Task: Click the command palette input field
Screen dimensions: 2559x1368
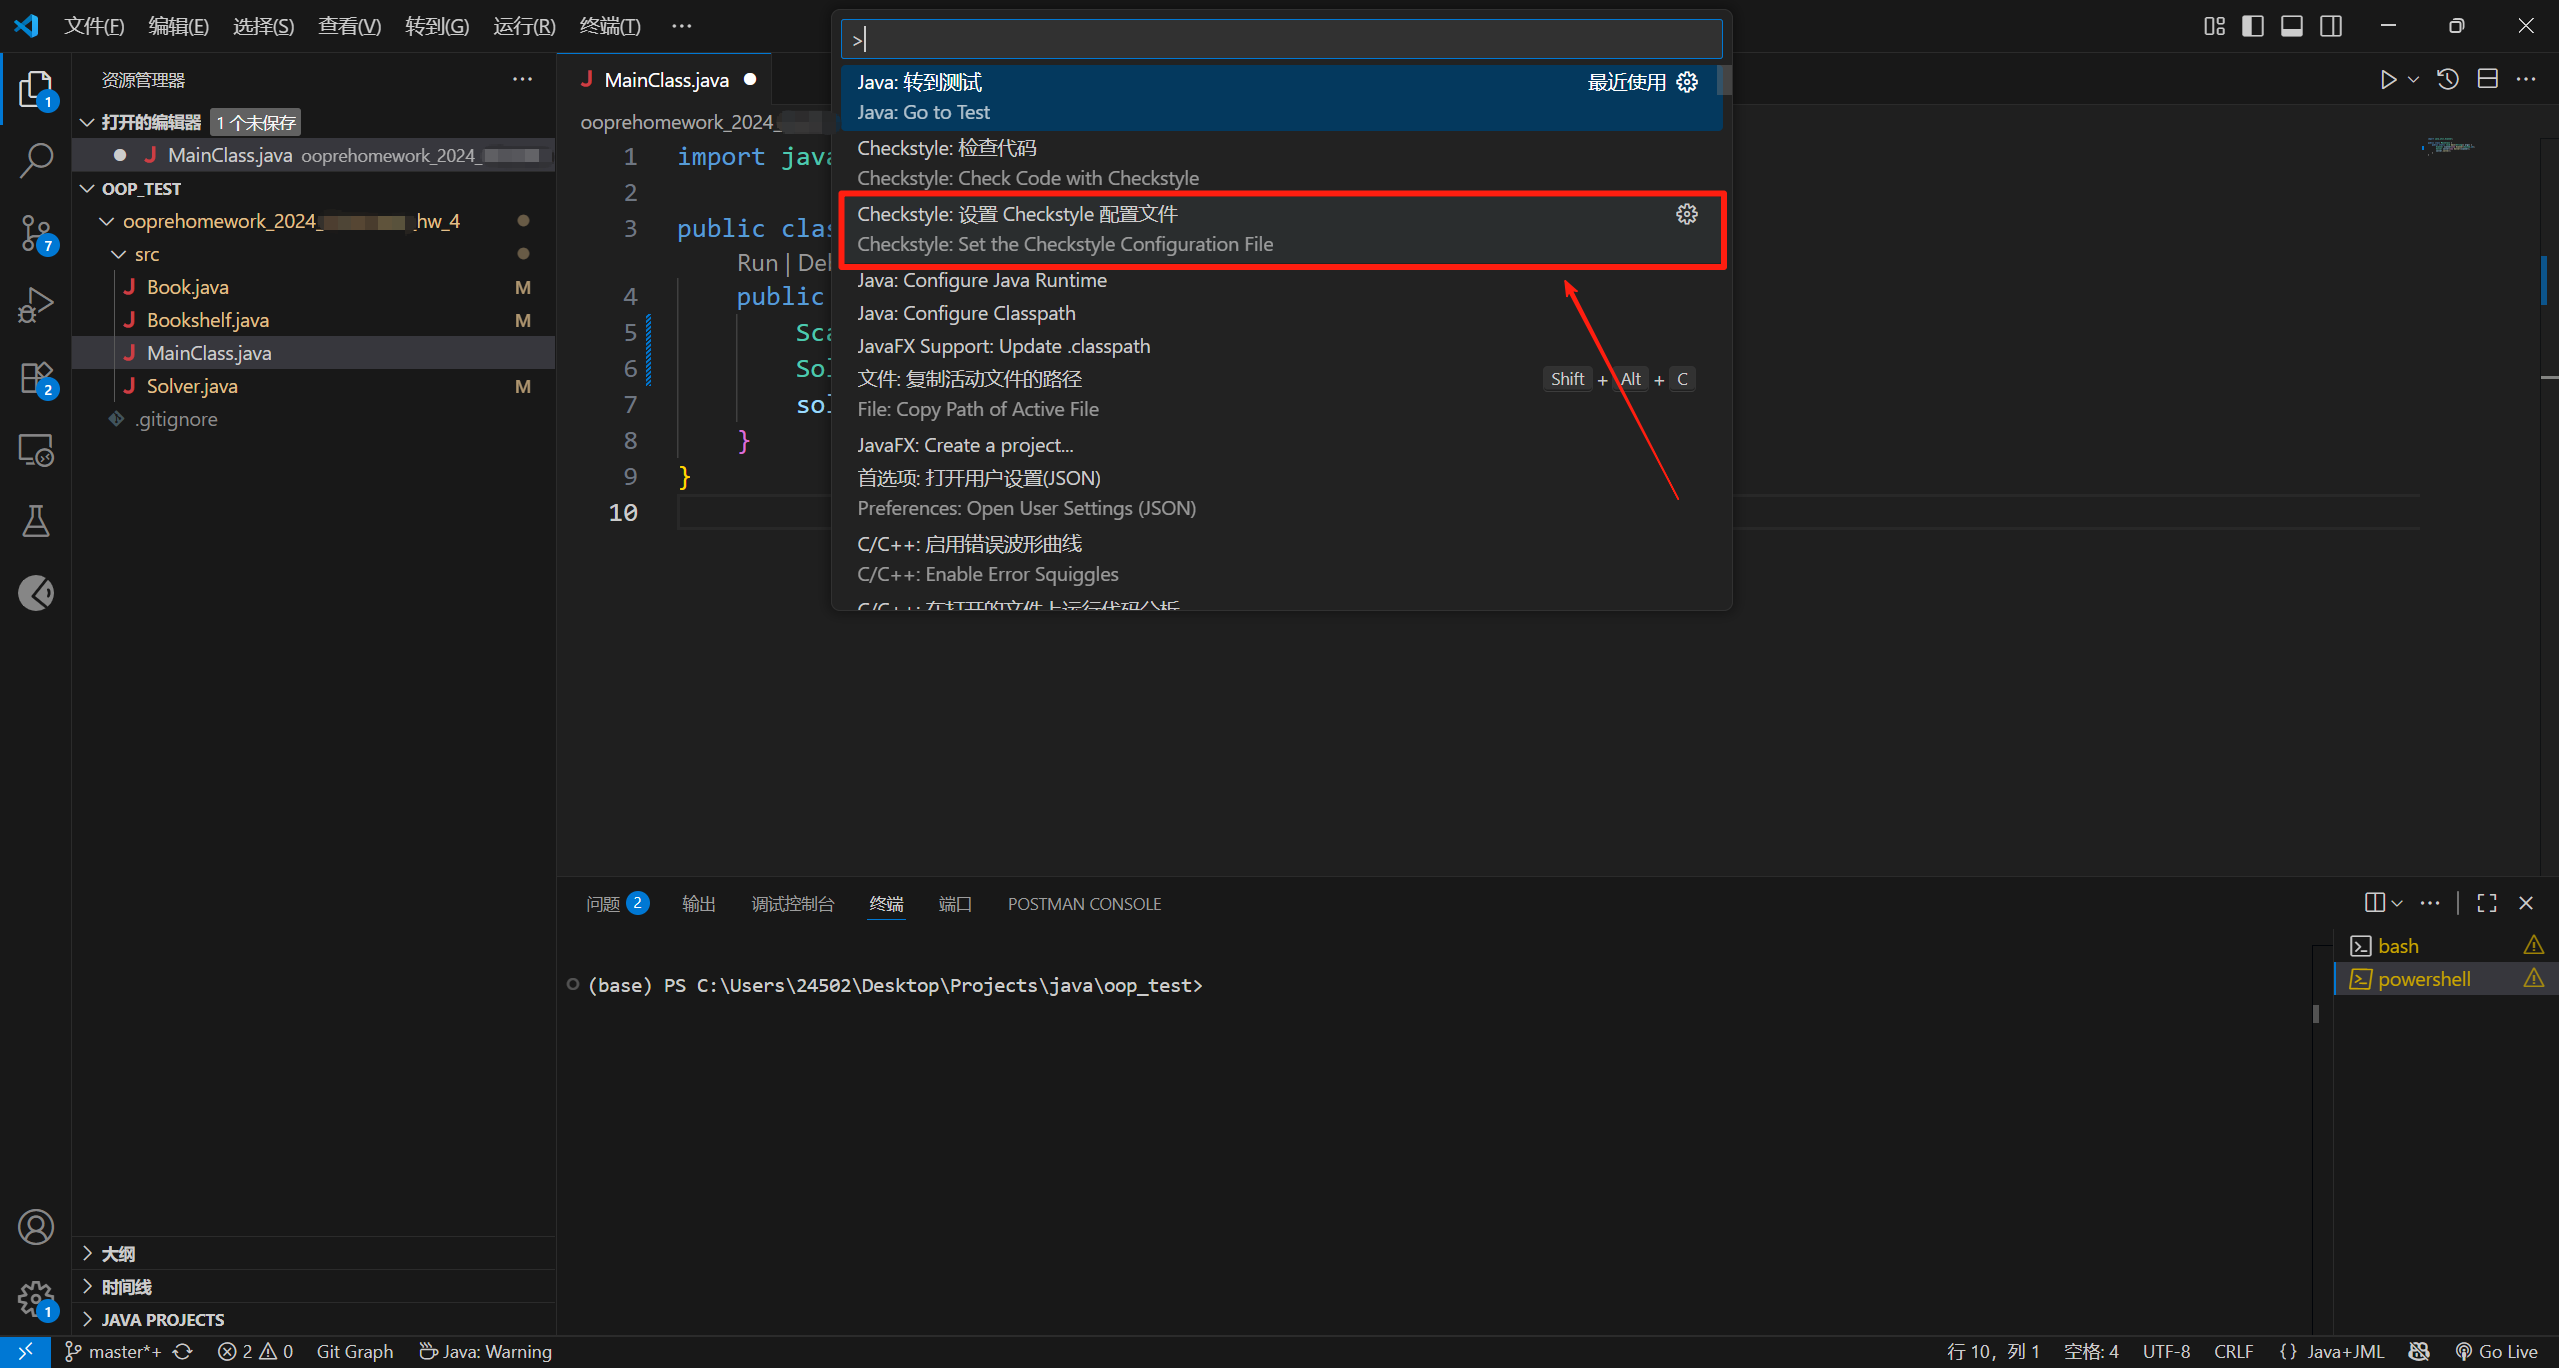Action: coord(1280,39)
